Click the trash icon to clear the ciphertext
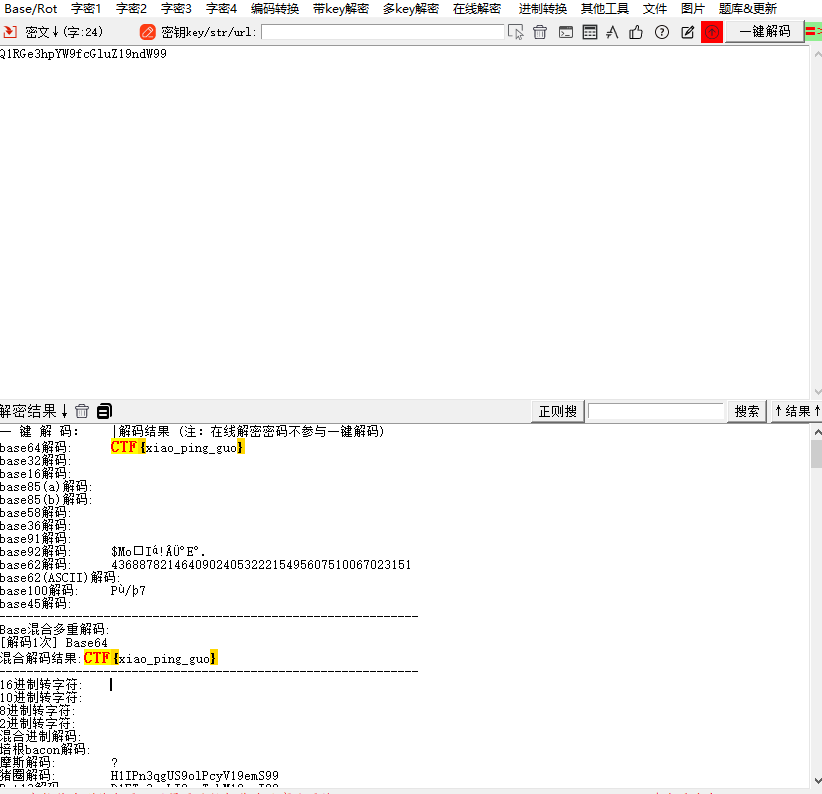This screenshot has height=794, width=822. 540,32
